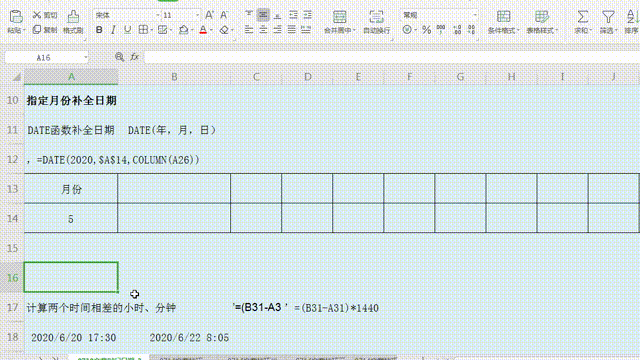Click the Sort (排序) icon
This screenshot has width=640, height=360.
point(632,17)
